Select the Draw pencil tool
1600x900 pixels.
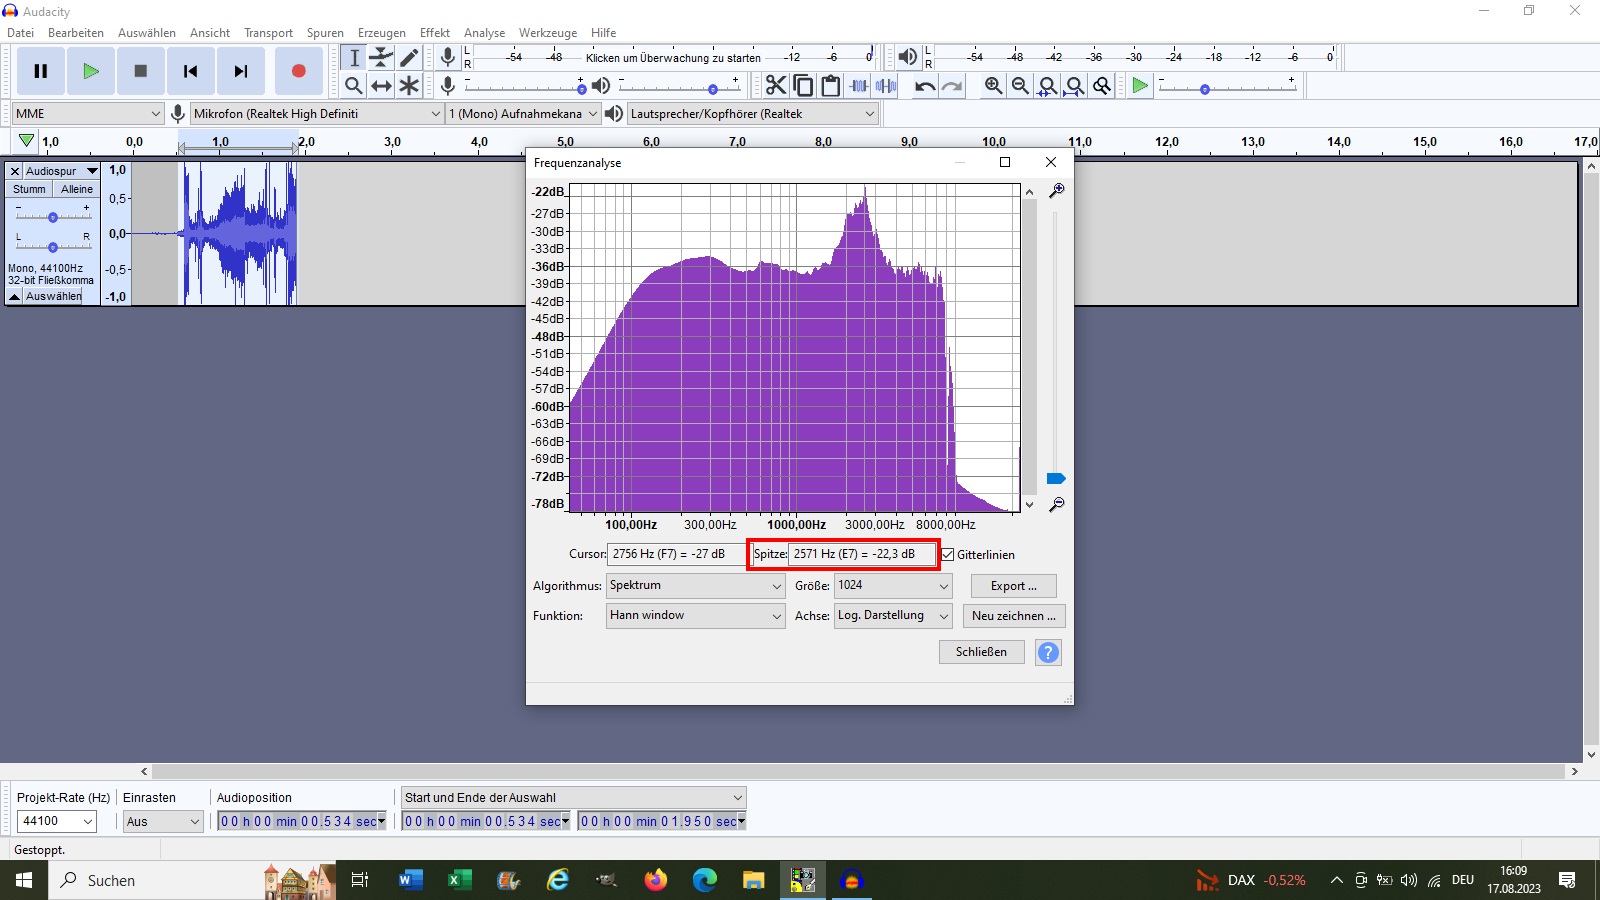click(409, 58)
